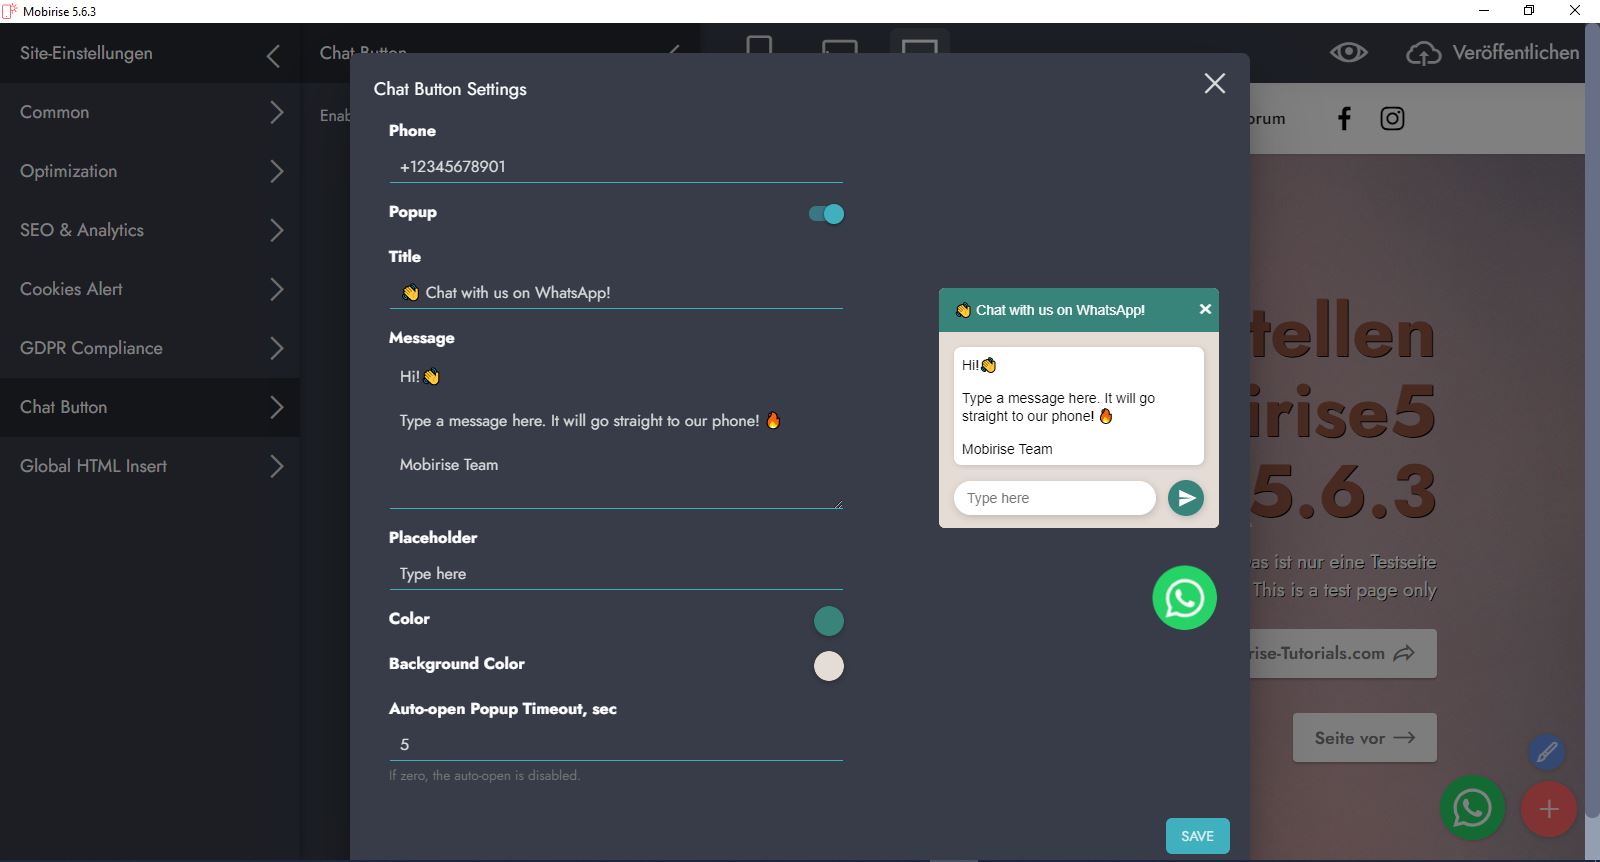
Task: Open the Background Color swatch
Action: point(828,666)
